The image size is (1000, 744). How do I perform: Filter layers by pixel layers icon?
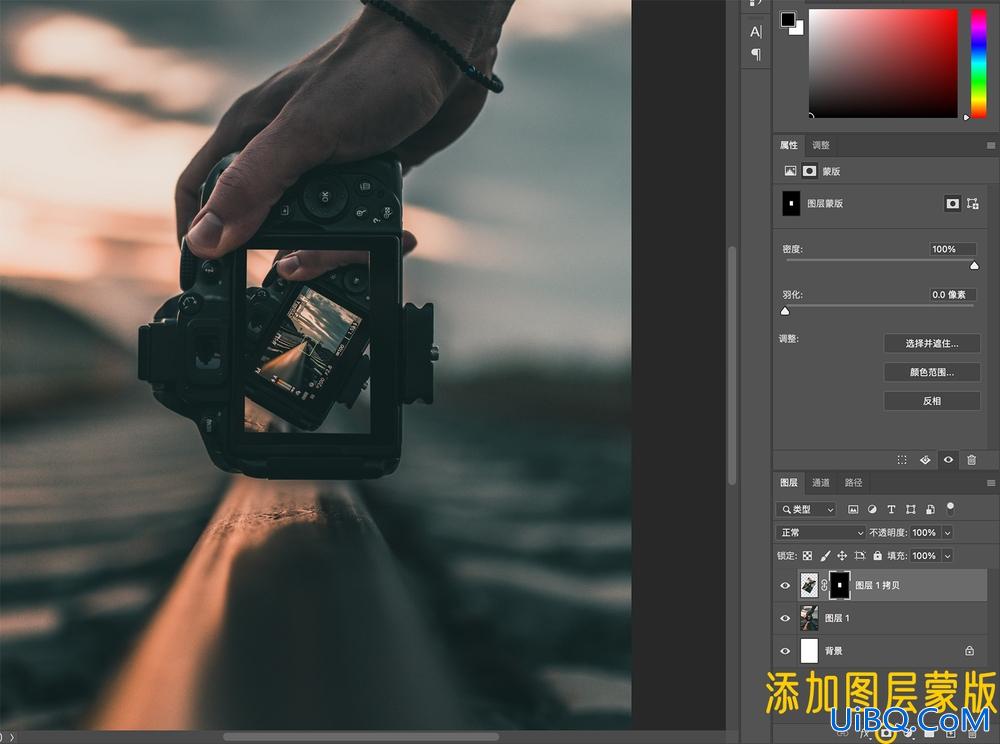853,509
